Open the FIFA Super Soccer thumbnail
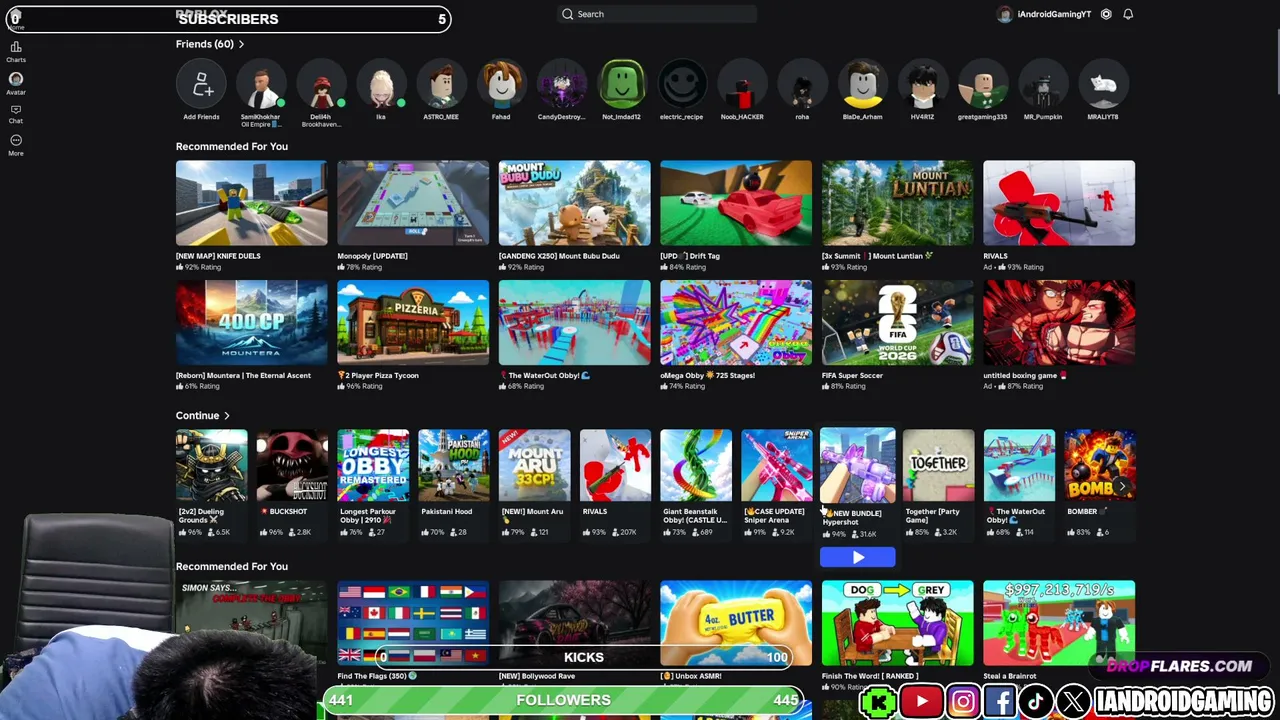Viewport: 1280px width, 720px height. click(897, 323)
